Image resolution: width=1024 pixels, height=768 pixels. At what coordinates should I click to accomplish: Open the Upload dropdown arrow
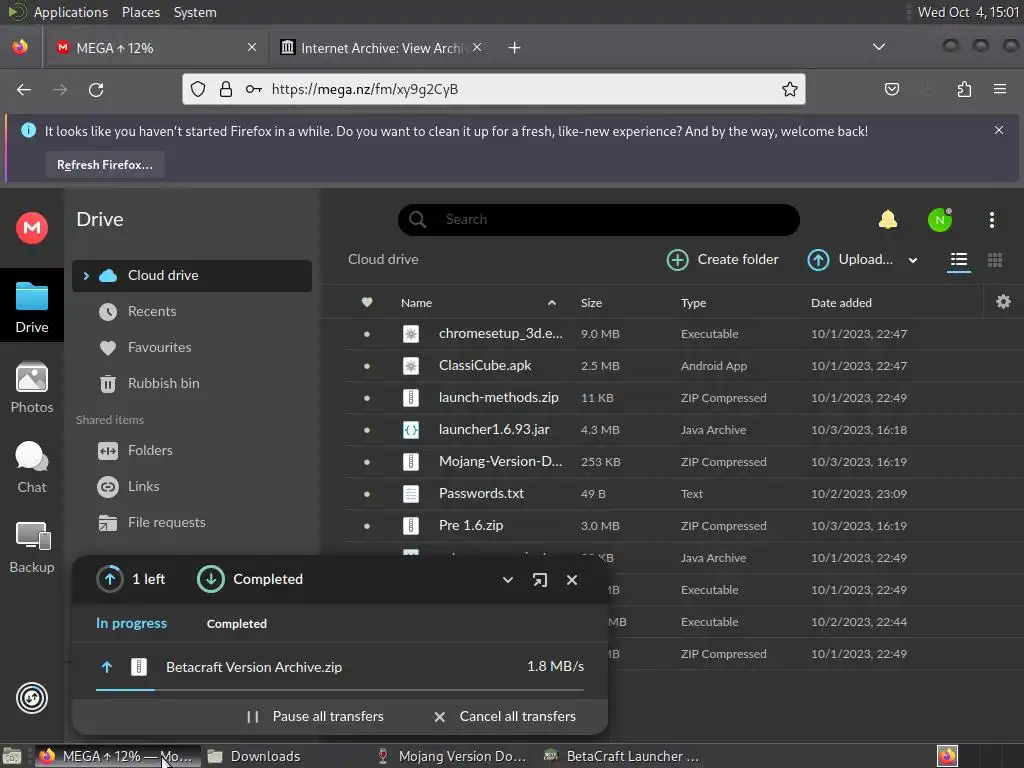[912, 261]
